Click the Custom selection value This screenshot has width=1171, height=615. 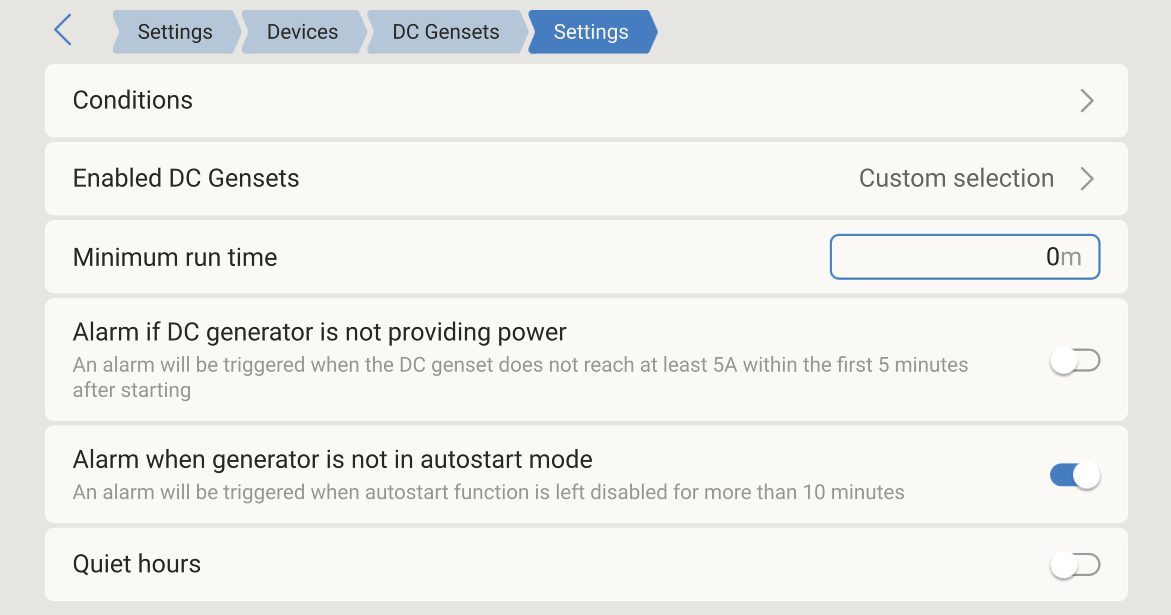[x=956, y=178]
